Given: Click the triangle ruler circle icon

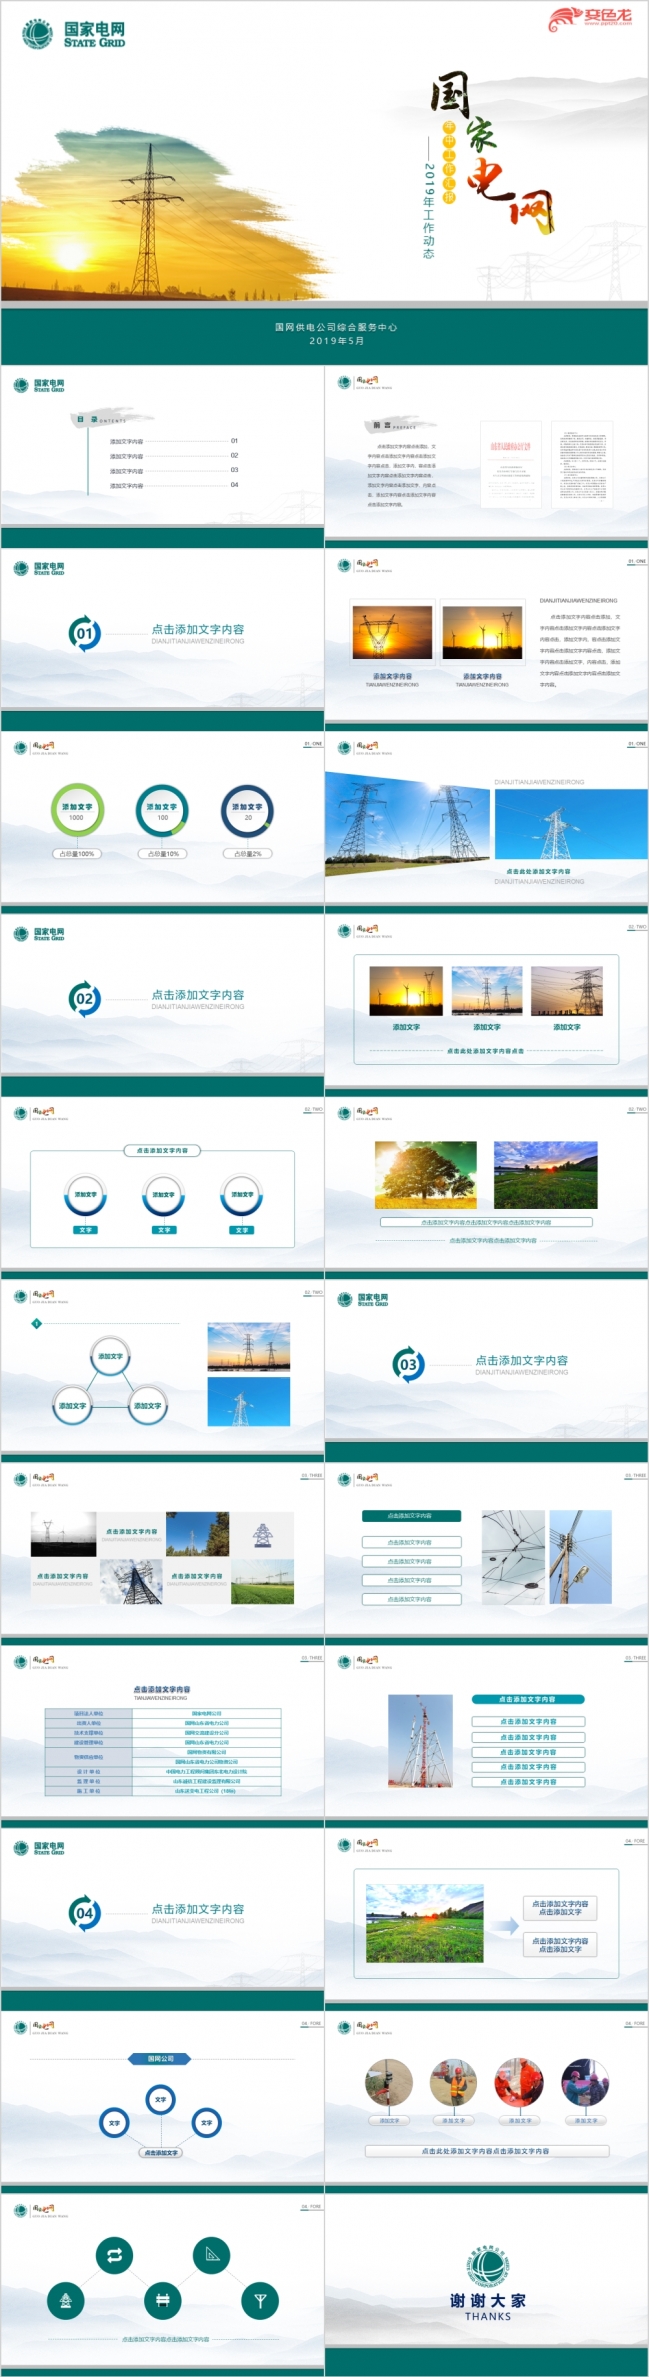Looking at the screenshot, I should 211,2255.
